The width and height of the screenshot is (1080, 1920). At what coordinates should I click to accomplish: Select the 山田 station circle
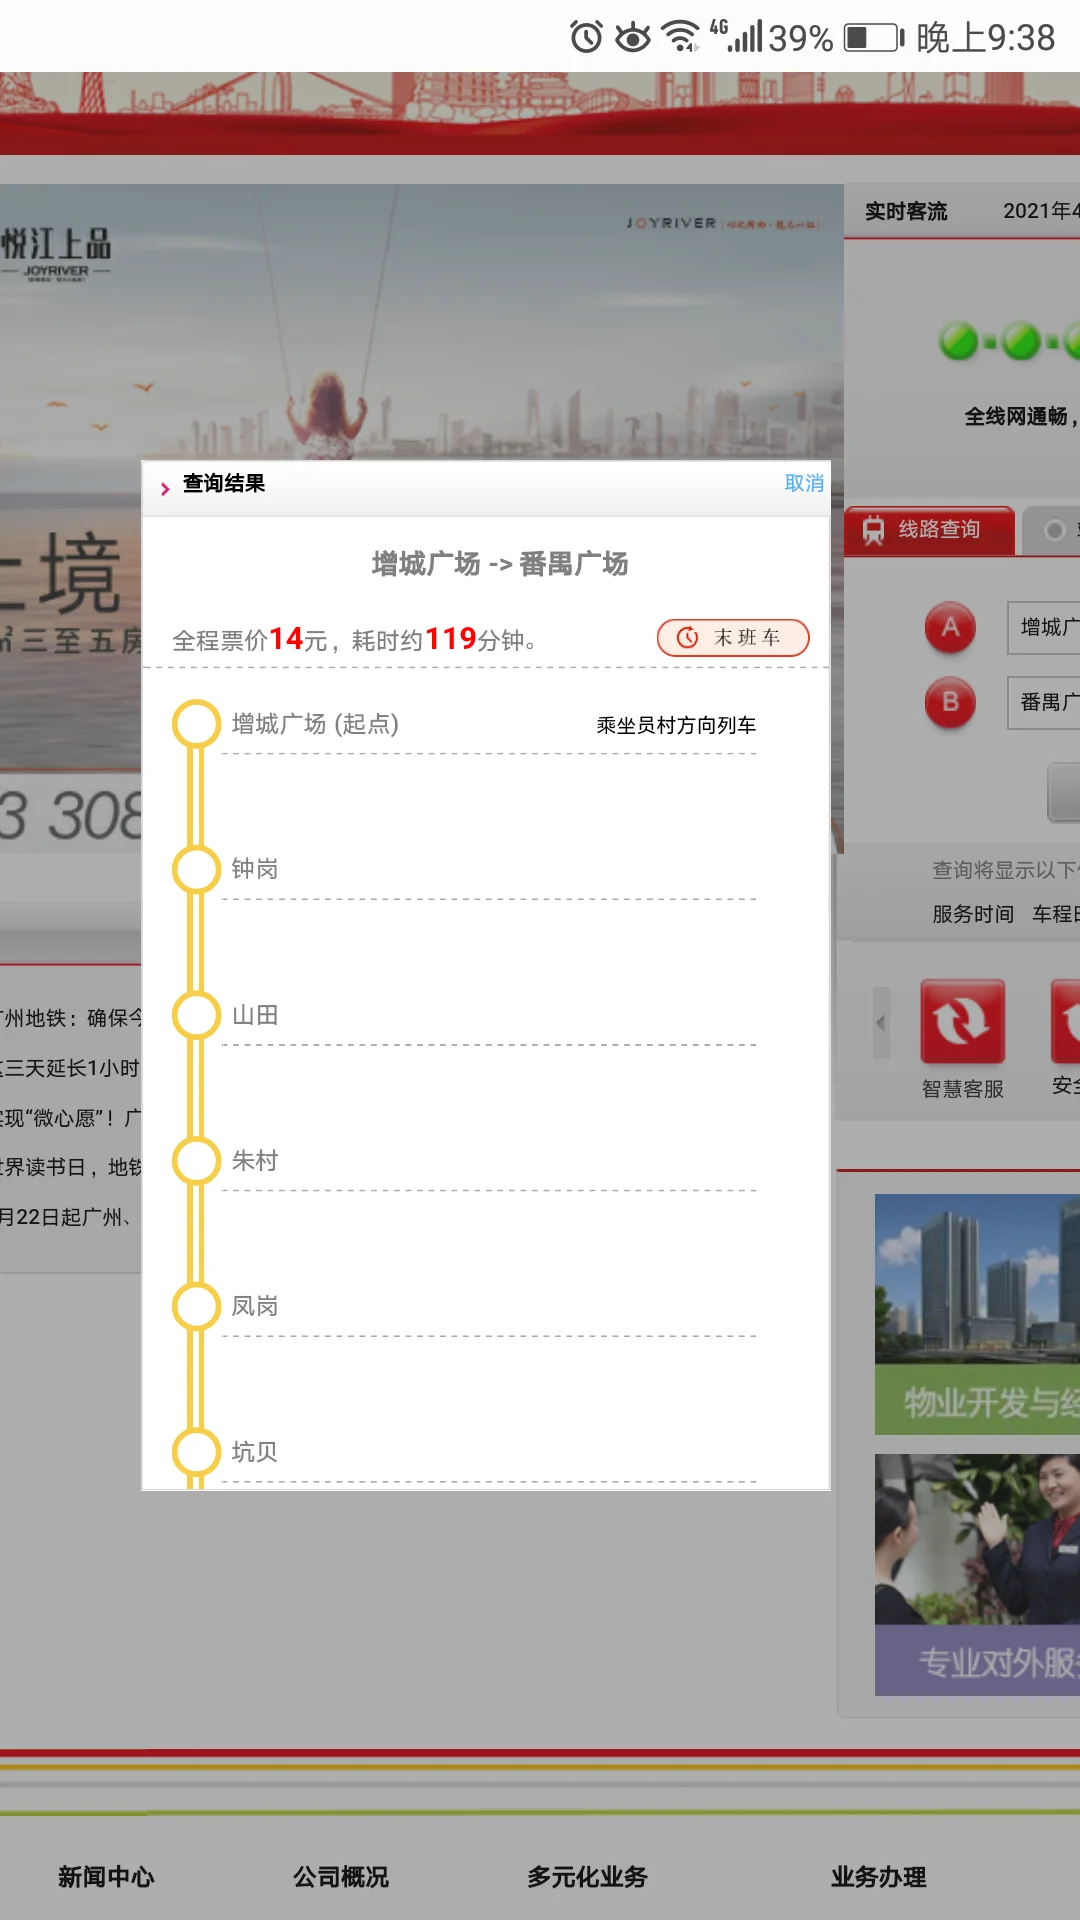coord(196,1015)
